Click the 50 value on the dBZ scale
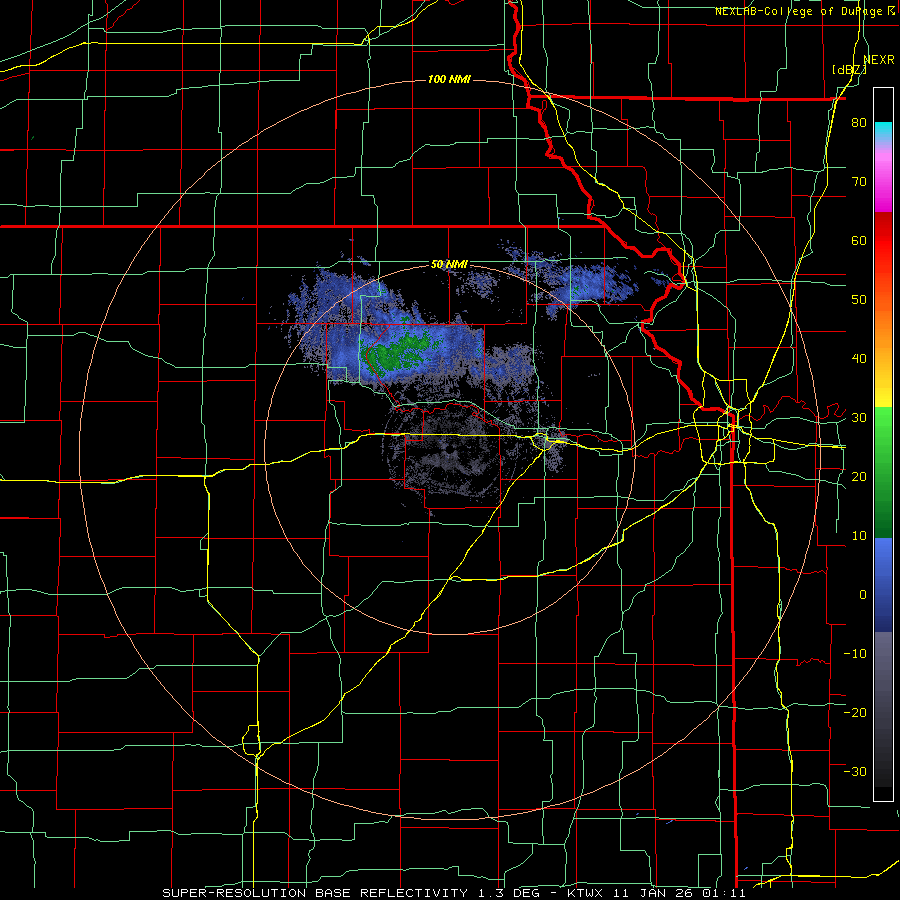 (x=859, y=300)
